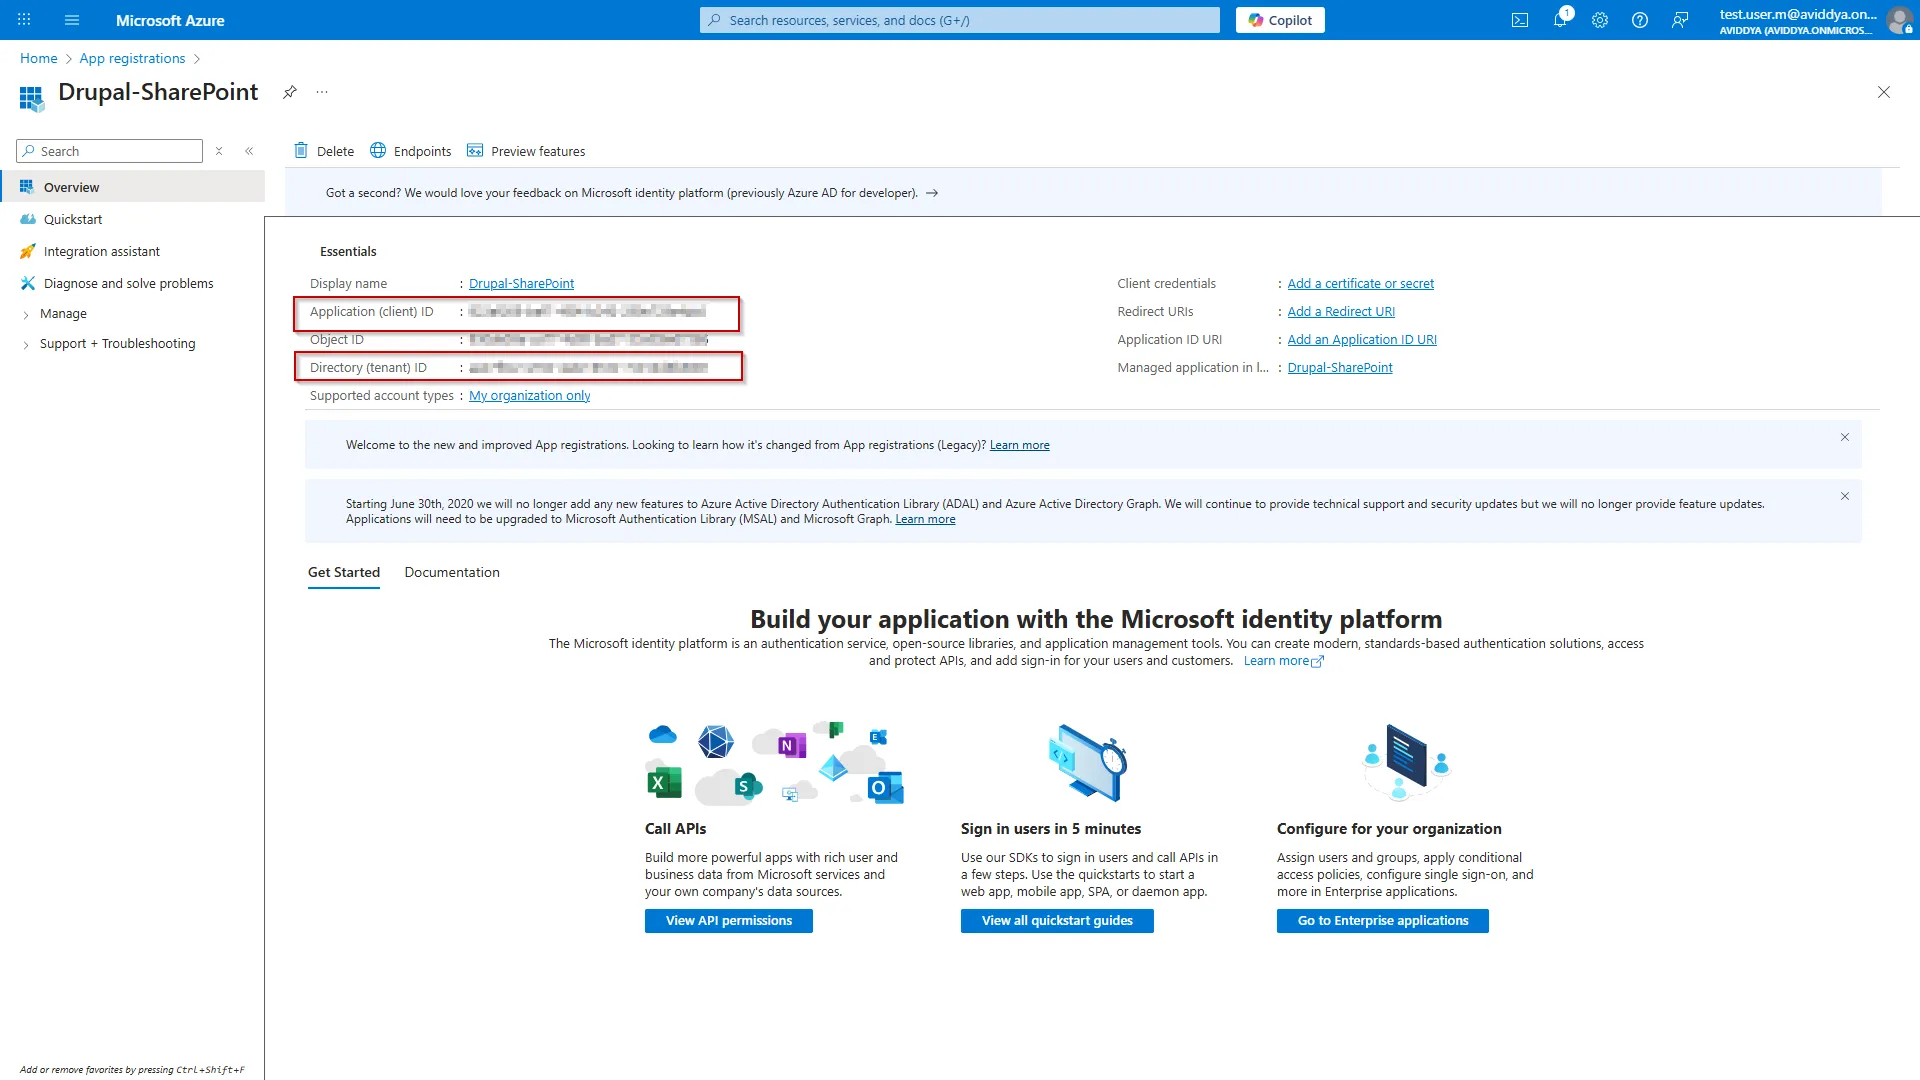The image size is (1920, 1080).
Task: Focus the sidebar Search field
Action: 110,151
